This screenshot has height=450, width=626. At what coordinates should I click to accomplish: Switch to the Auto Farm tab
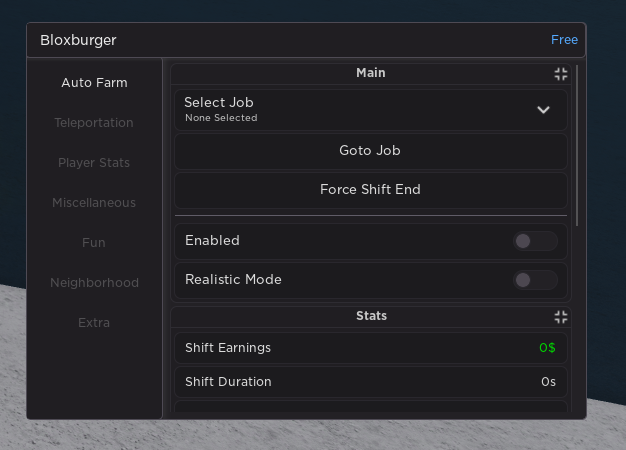[x=94, y=83]
